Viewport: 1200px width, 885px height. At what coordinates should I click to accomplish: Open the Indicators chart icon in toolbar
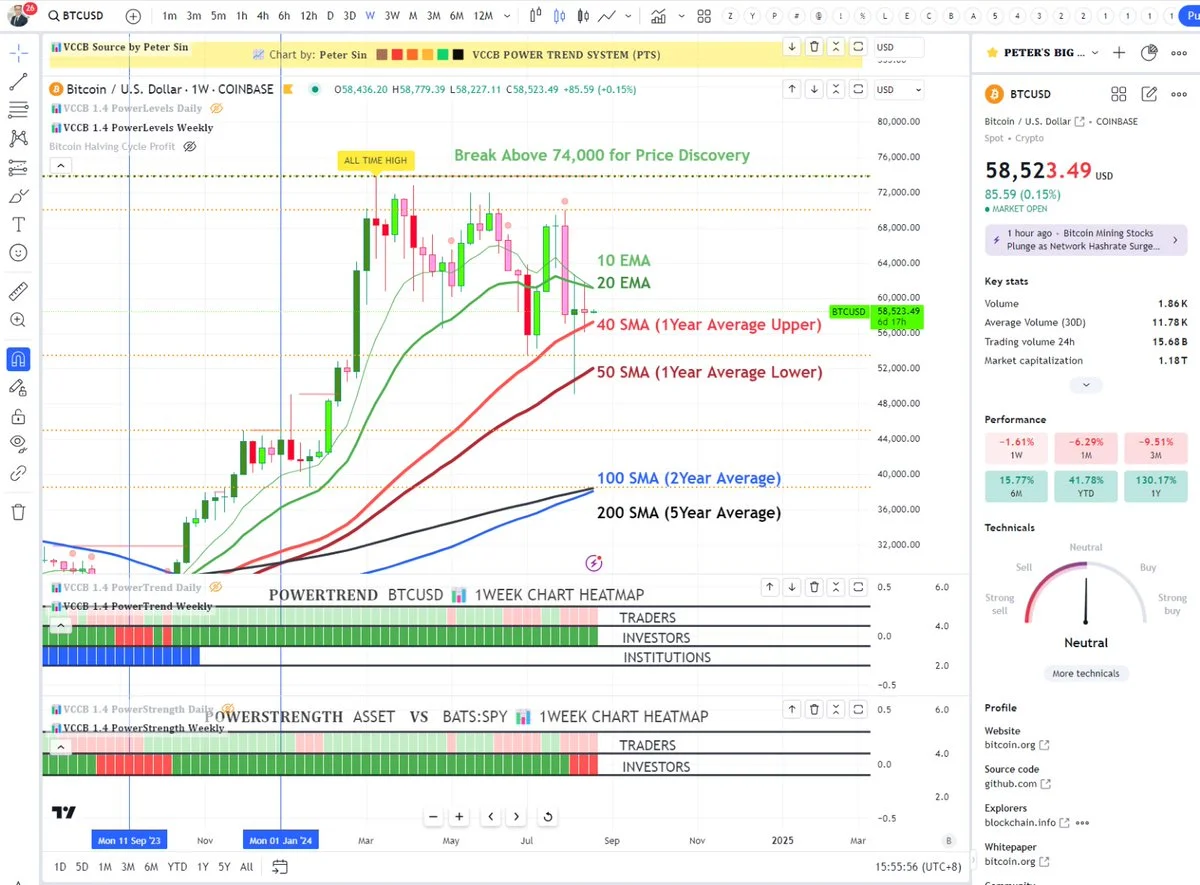tap(658, 16)
